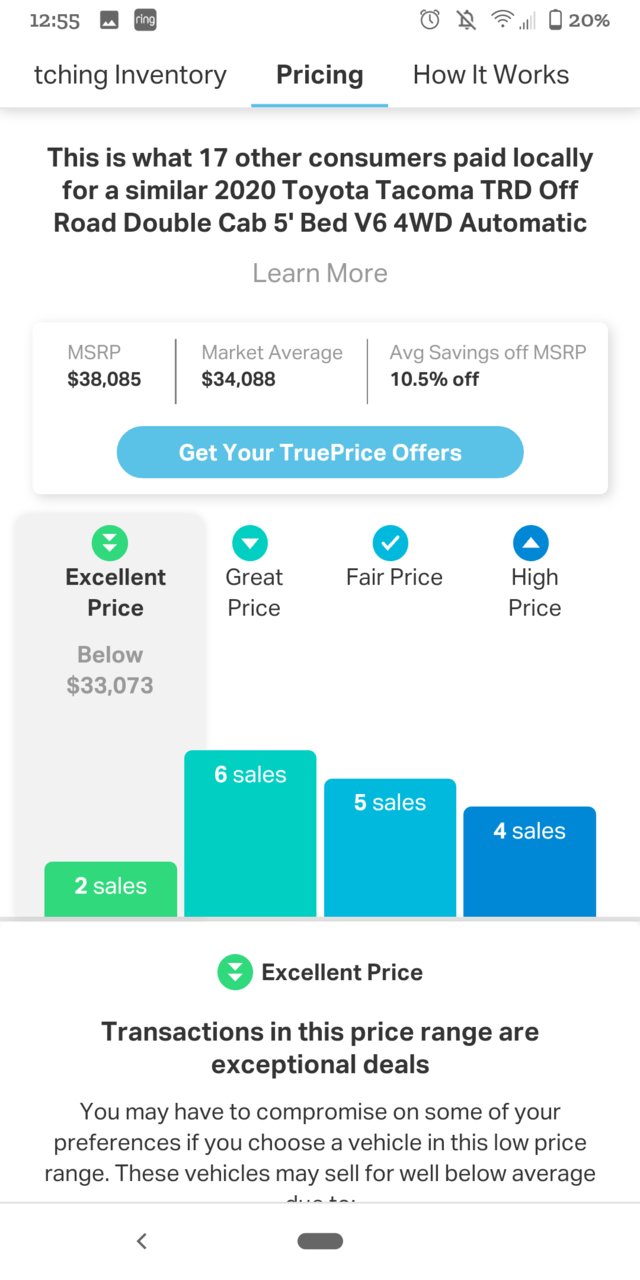Select the dark blue 4 sales bar
640x1280 pixels.
(530, 861)
